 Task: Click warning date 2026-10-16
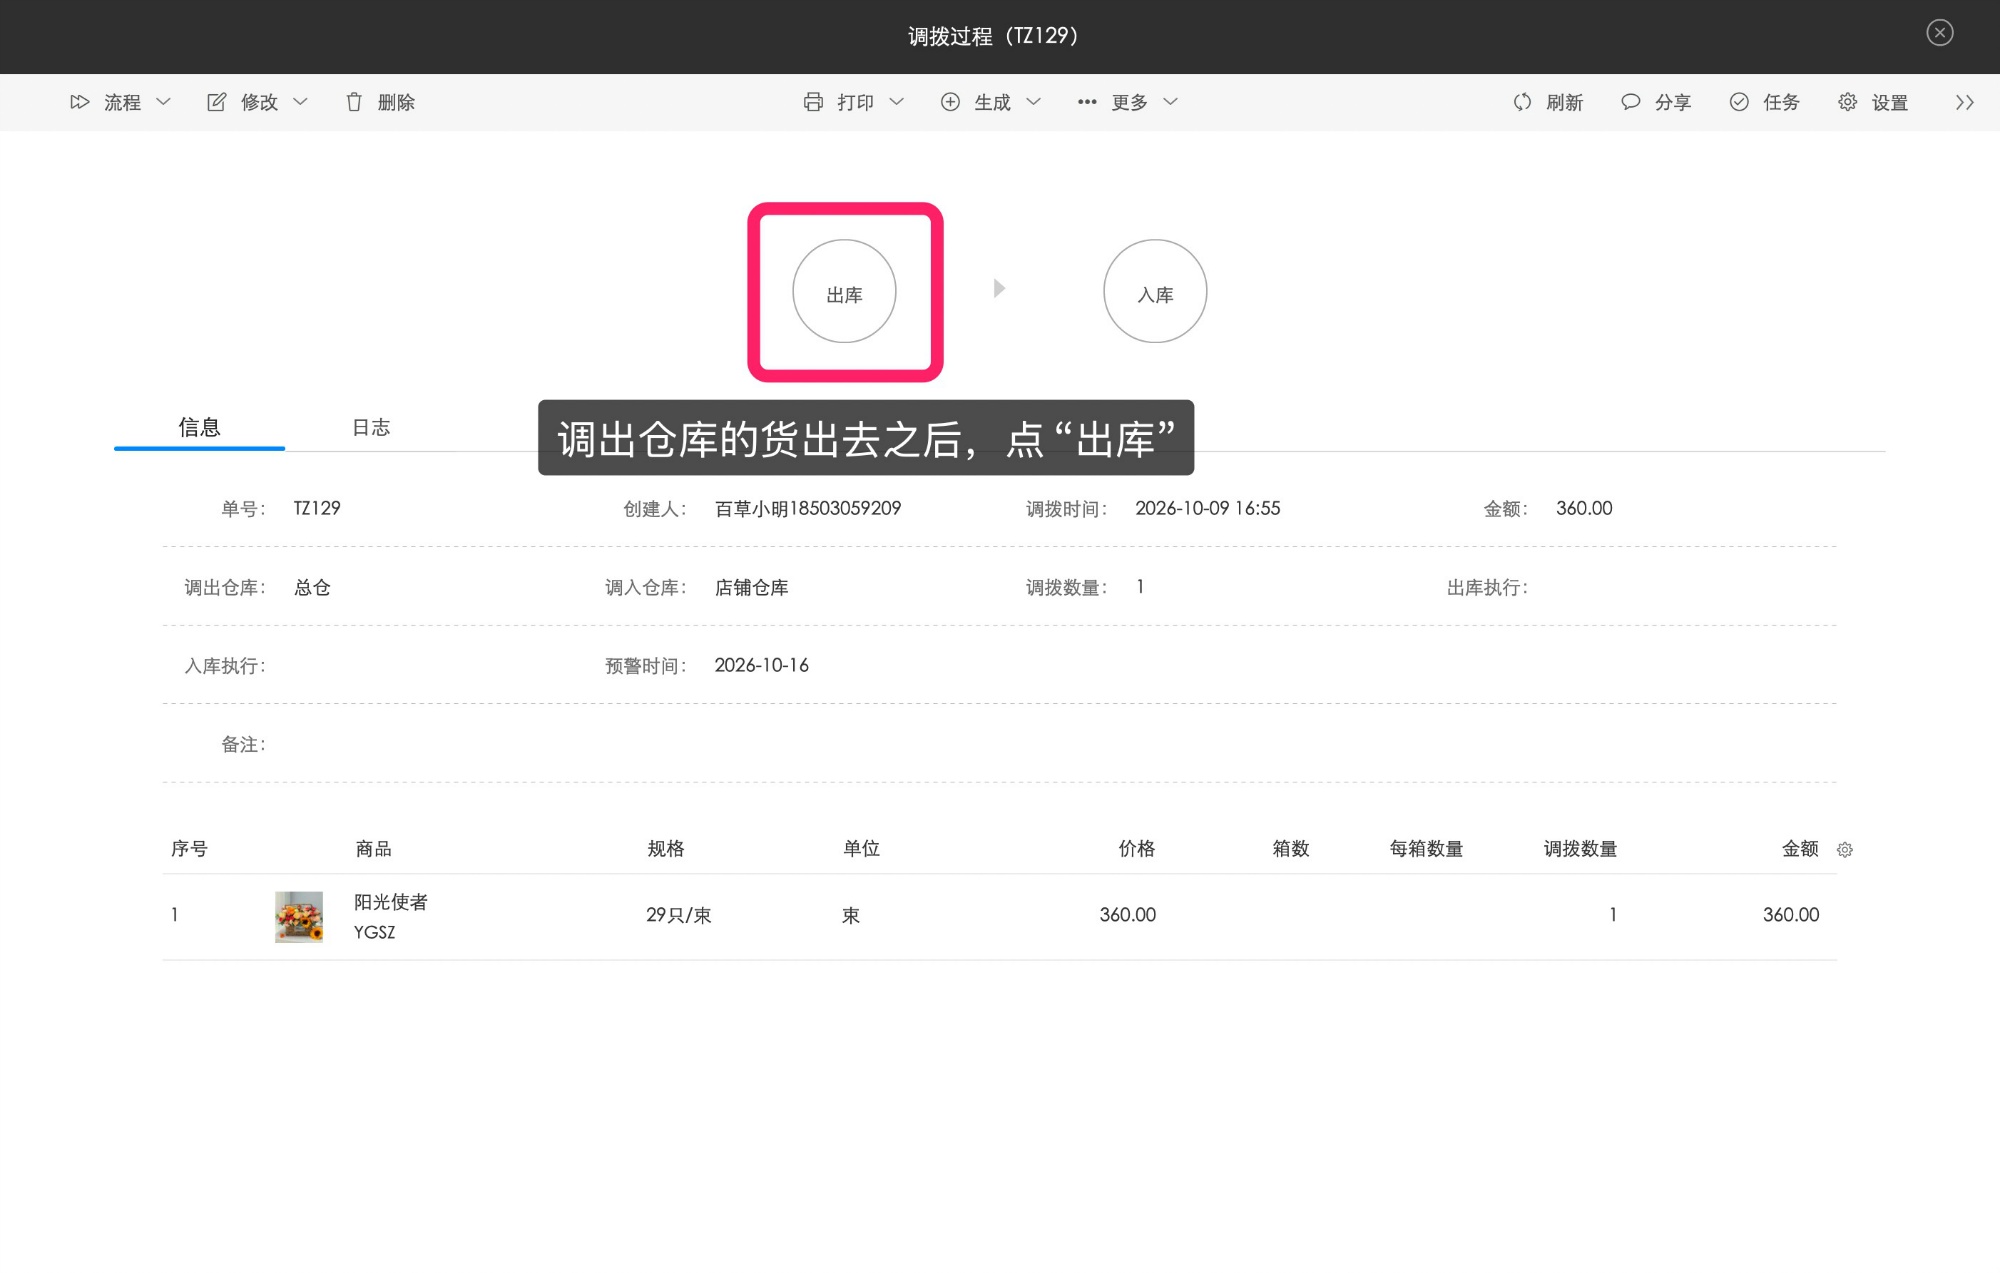(762, 665)
